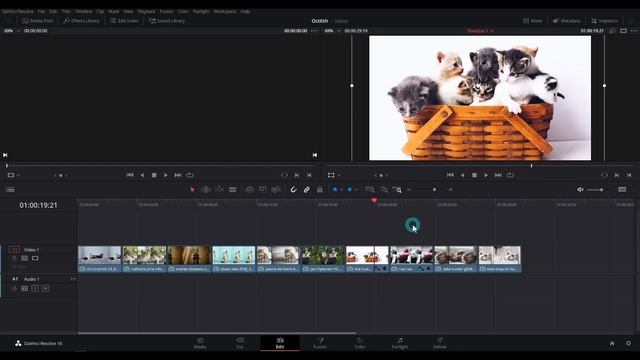Switch to the Deliver page tab
This screenshot has width=640, height=360.
point(440,343)
